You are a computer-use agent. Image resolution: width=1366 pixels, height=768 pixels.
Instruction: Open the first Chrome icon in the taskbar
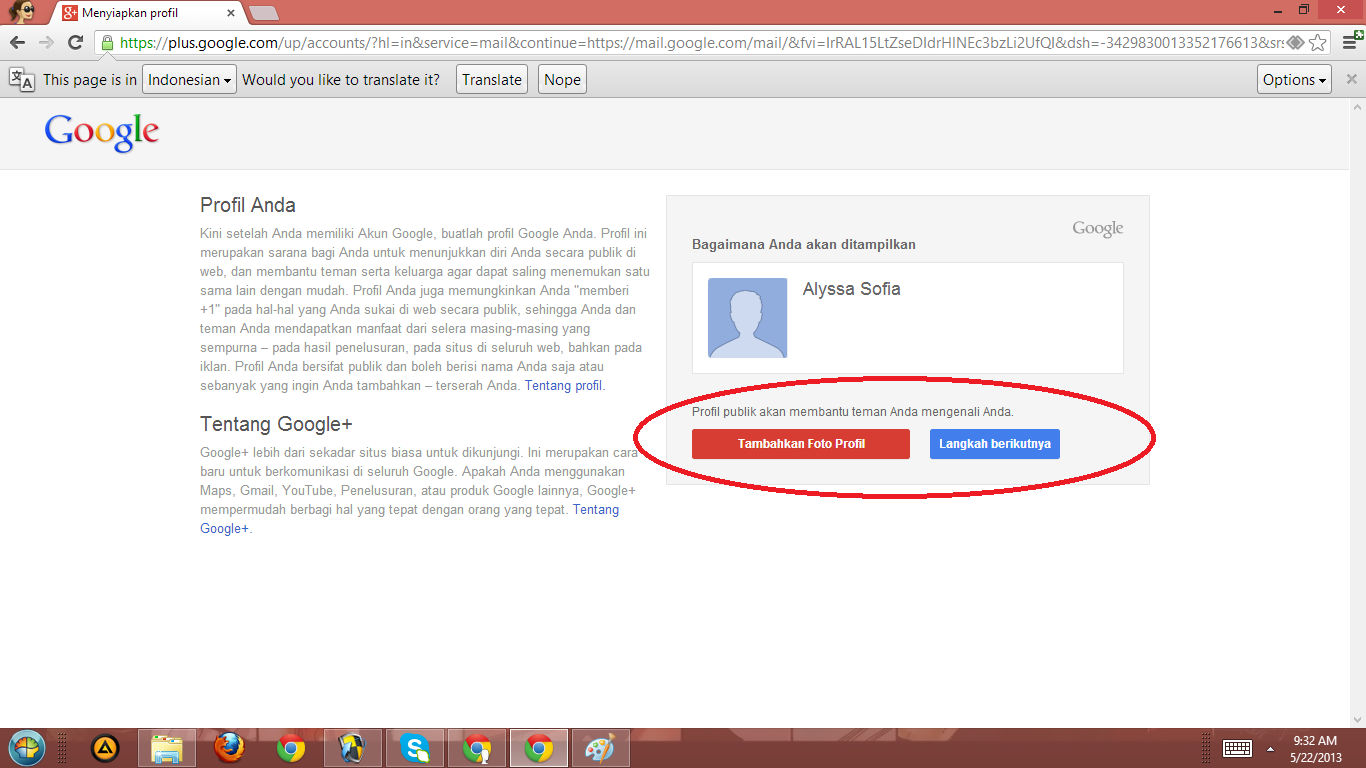click(291, 748)
